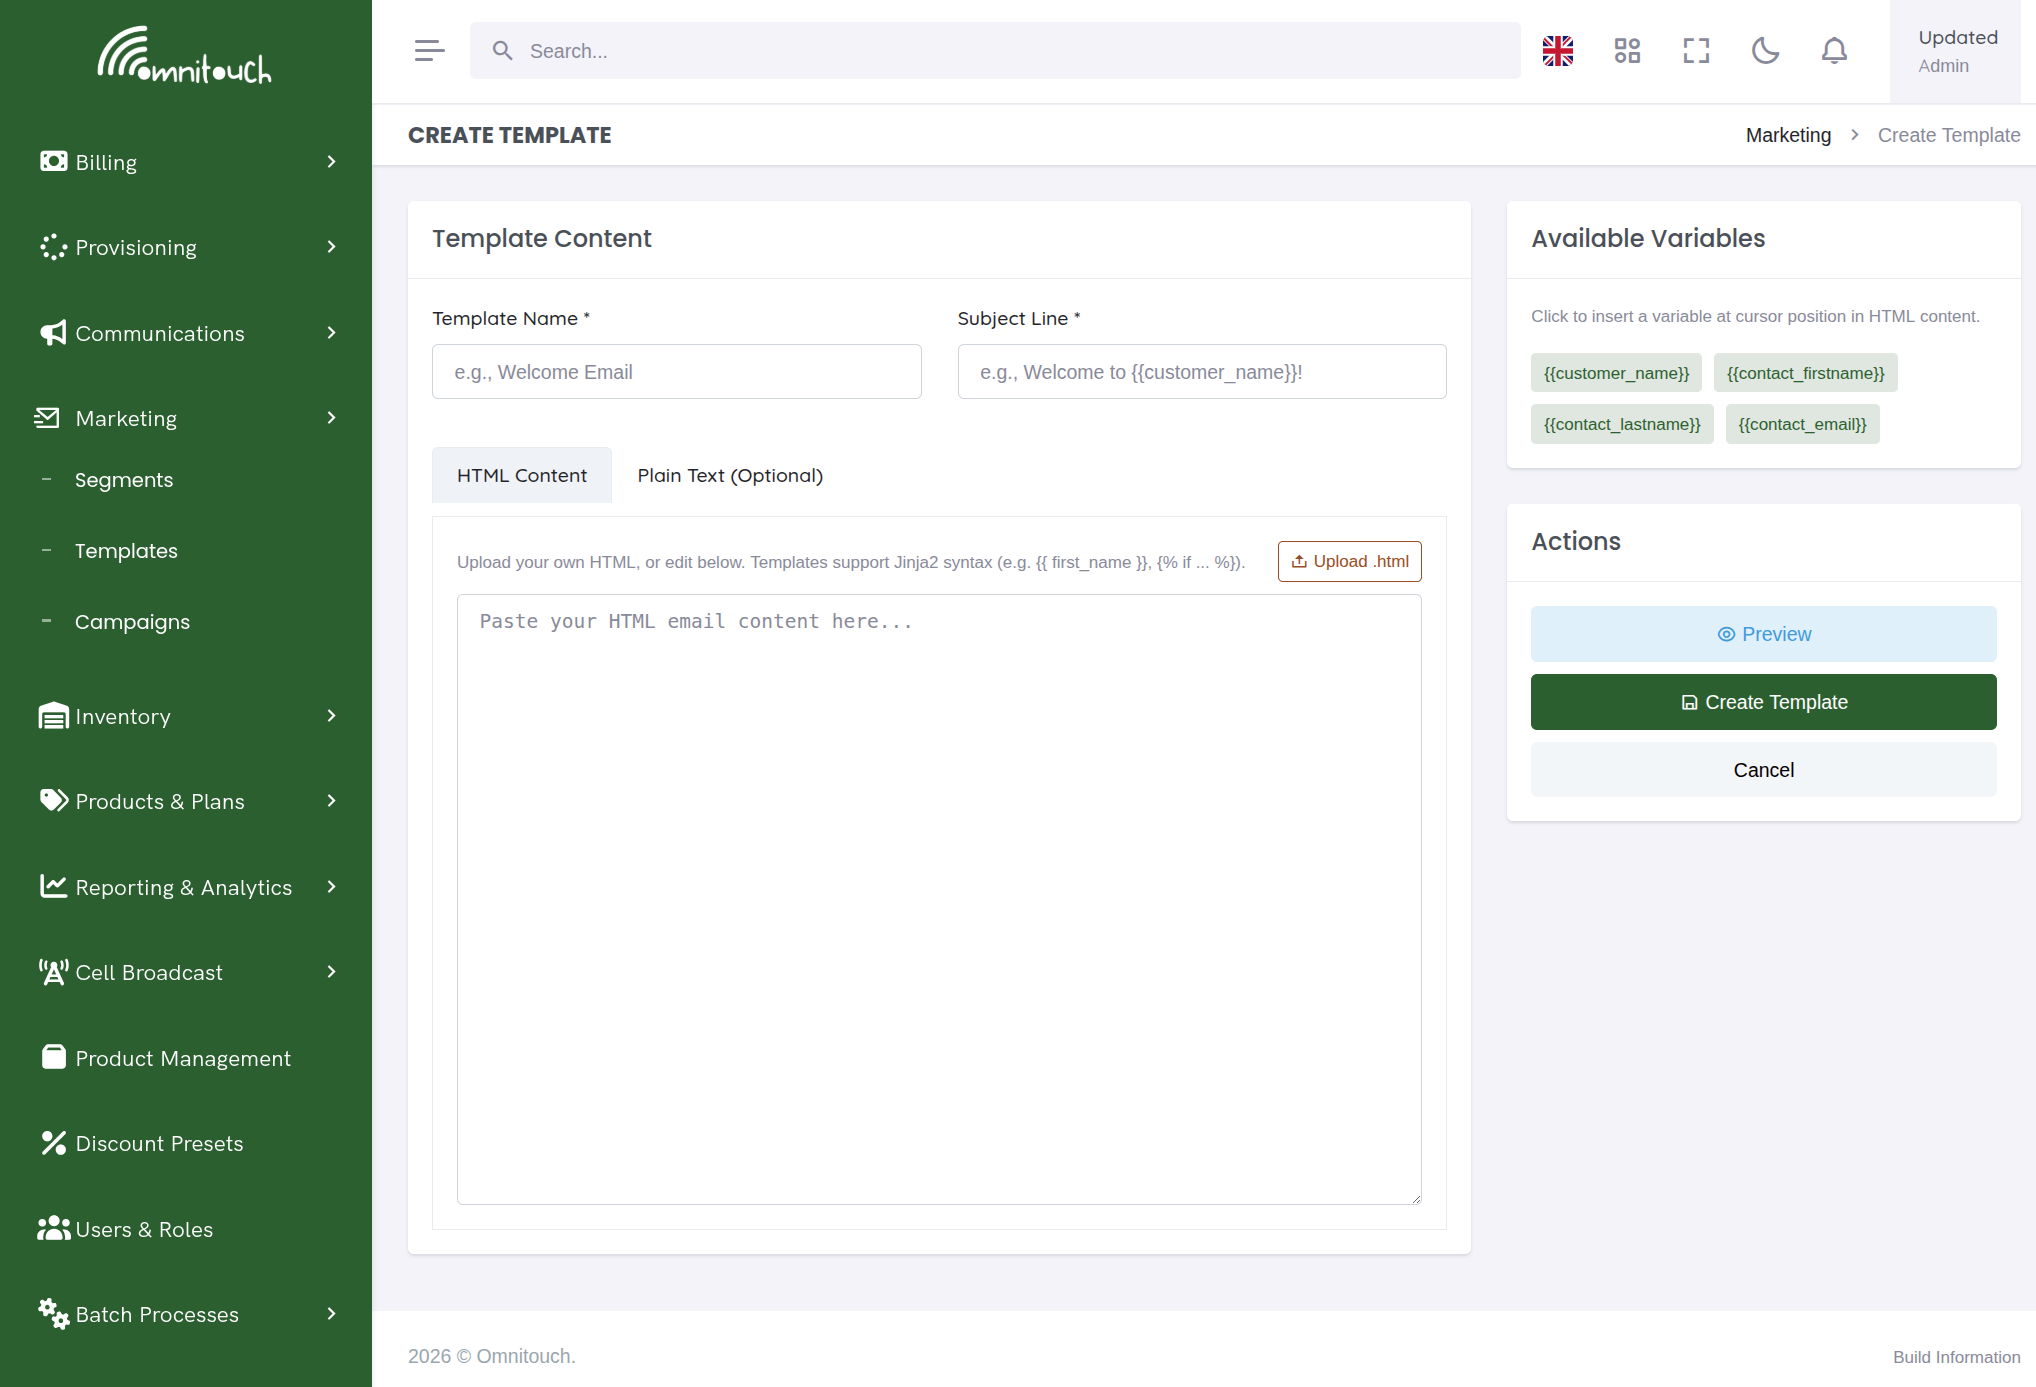
Task: Open the Build Information link
Action: 1956,1357
